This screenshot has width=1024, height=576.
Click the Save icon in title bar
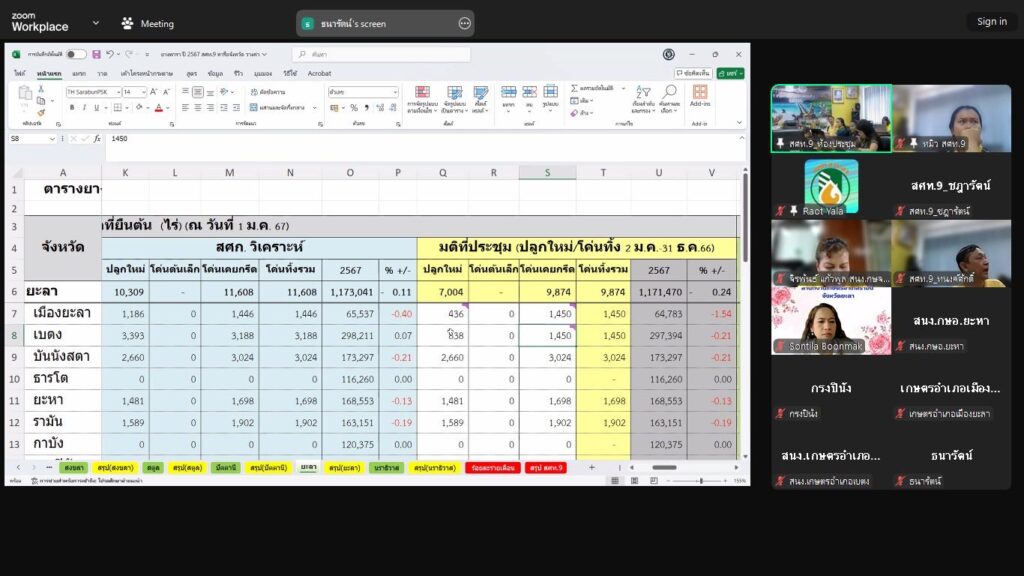(x=95, y=54)
